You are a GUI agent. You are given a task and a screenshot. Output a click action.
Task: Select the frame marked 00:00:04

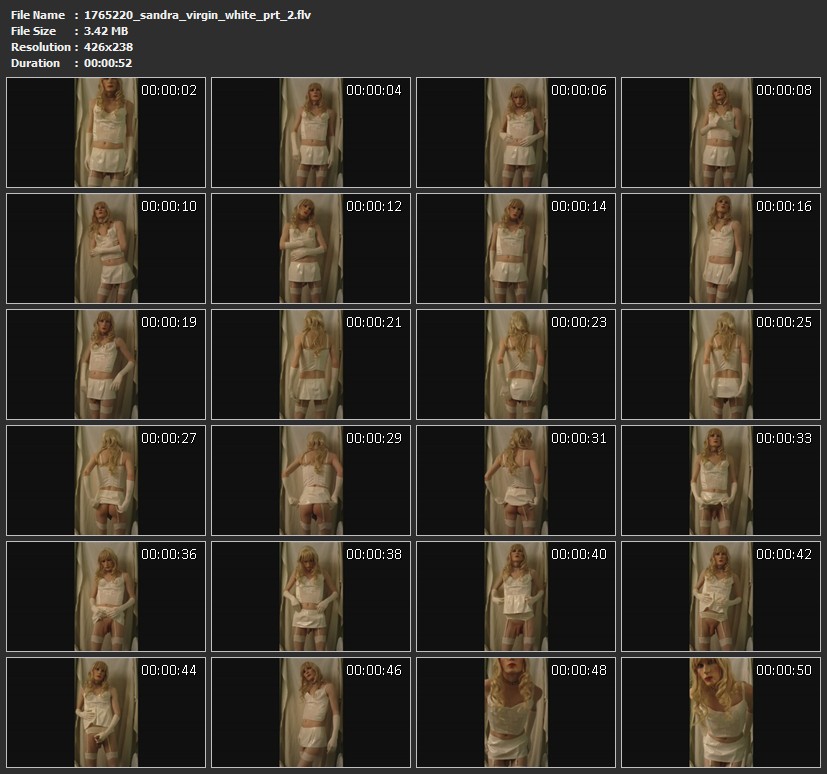tap(311, 133)
